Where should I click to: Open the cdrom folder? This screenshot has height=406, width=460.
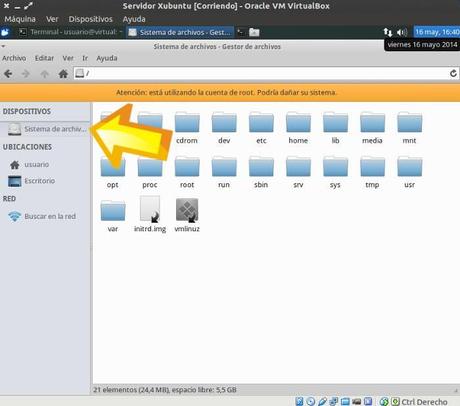[x=187, y=128]
